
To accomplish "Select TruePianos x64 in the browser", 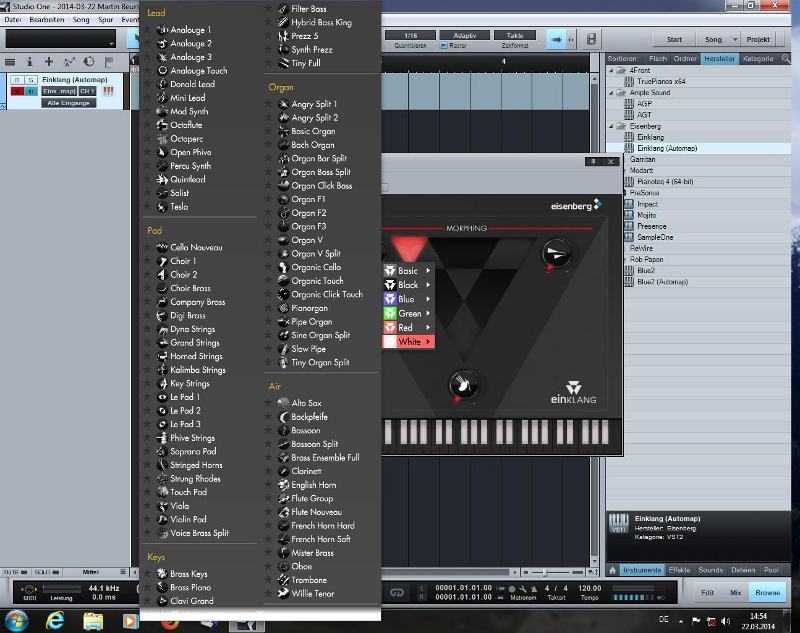I will tap(661, 82).
